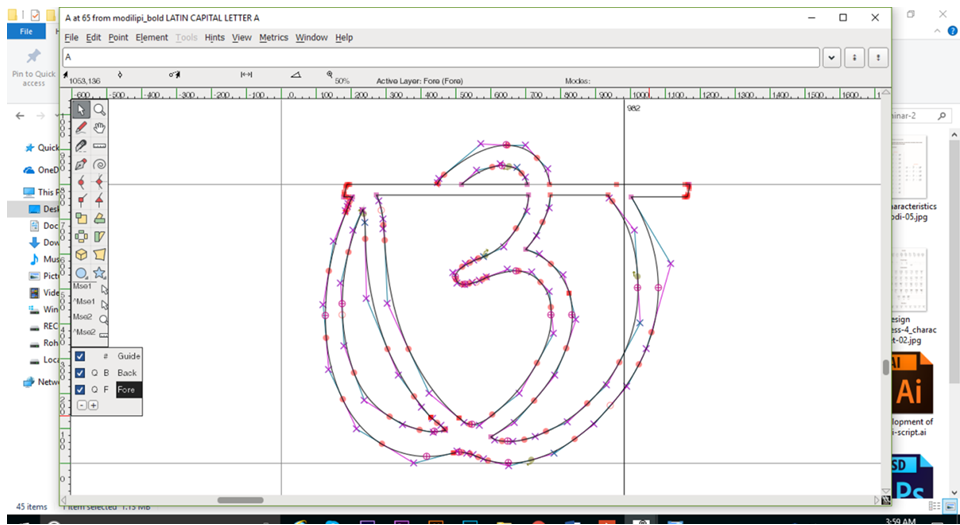The height and width of the screenshot is (525, 960).
Task: Activate the Guide layer by name
Action: tap(129, 356)
